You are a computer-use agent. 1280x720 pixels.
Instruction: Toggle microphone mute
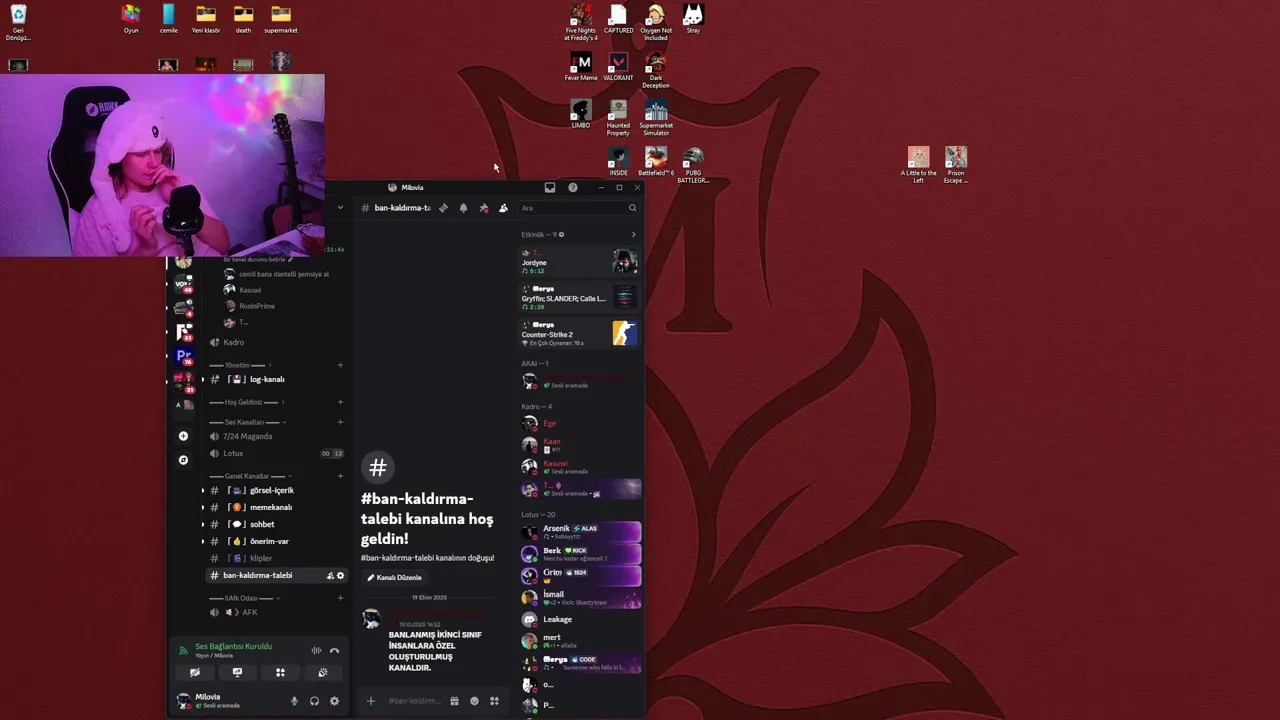(294, 701)
